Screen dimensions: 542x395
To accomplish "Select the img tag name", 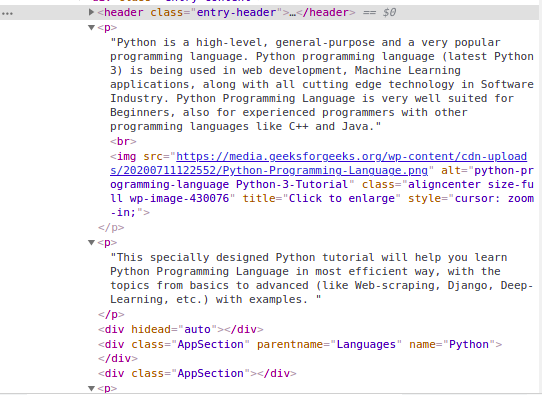I will pos(127,156).
